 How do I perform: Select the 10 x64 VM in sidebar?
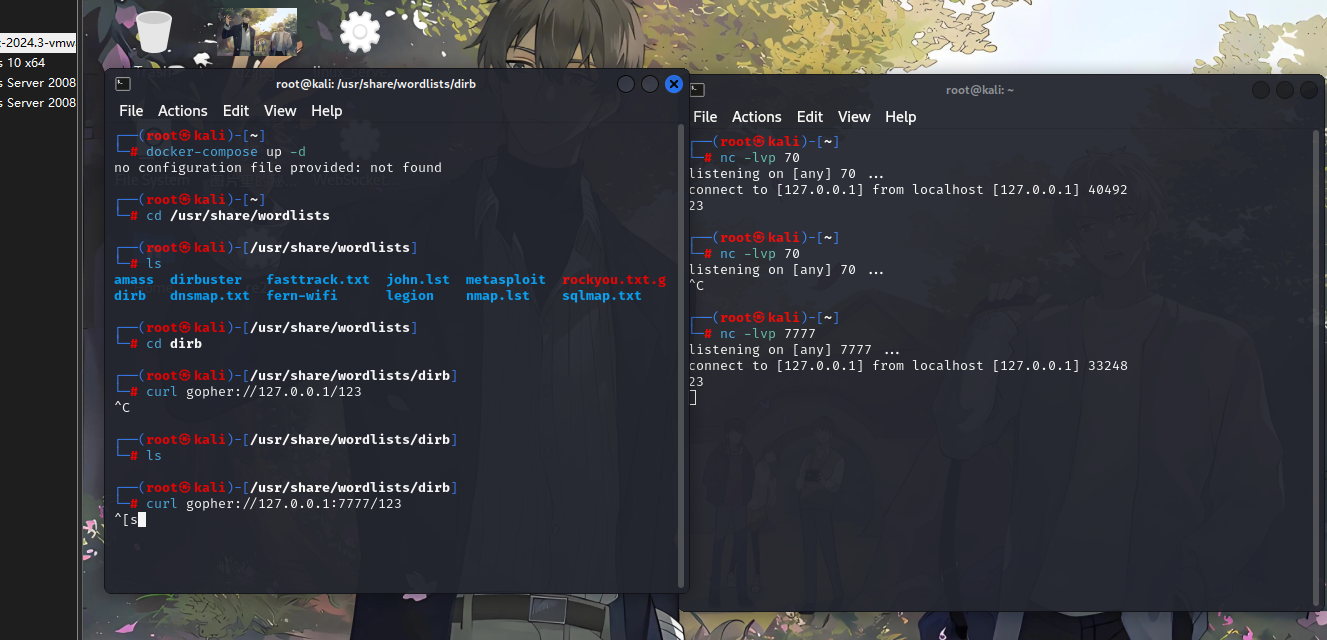point(26,63)
